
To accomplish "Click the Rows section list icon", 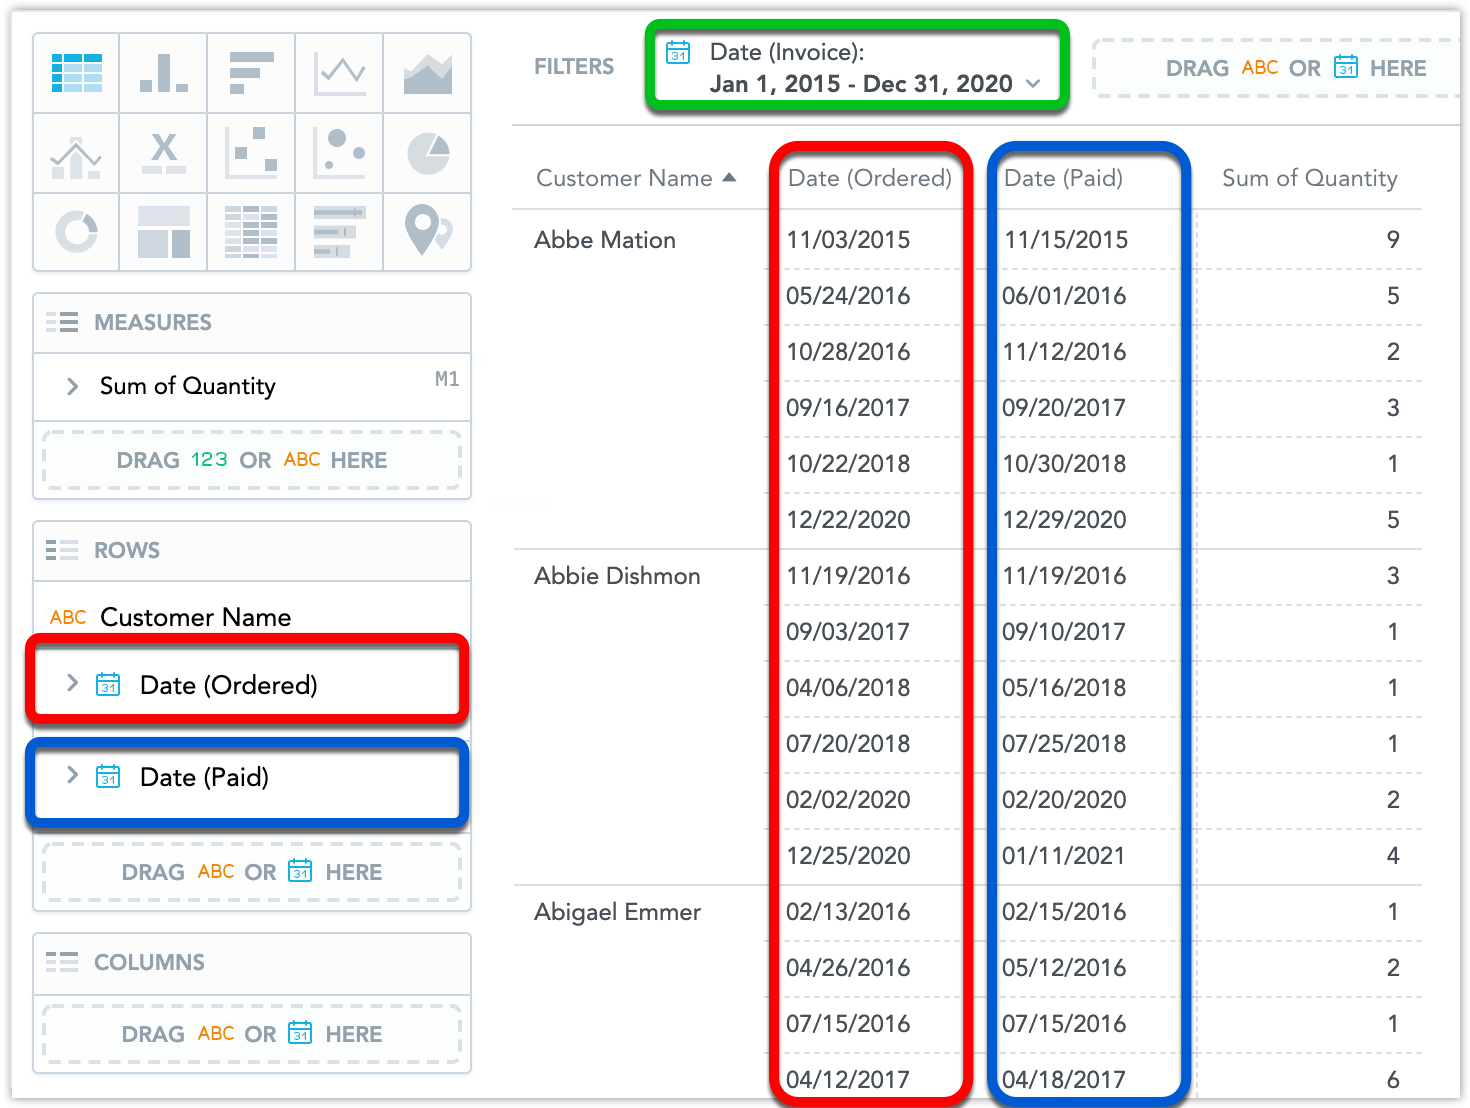I will pyautogui.click(x=62, y=550).
